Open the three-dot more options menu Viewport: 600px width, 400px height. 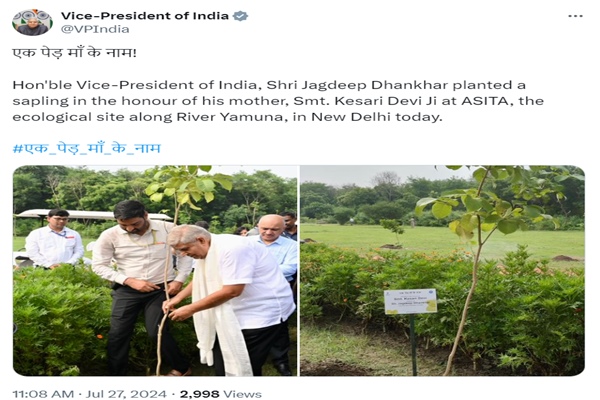(x=575, y=16)
